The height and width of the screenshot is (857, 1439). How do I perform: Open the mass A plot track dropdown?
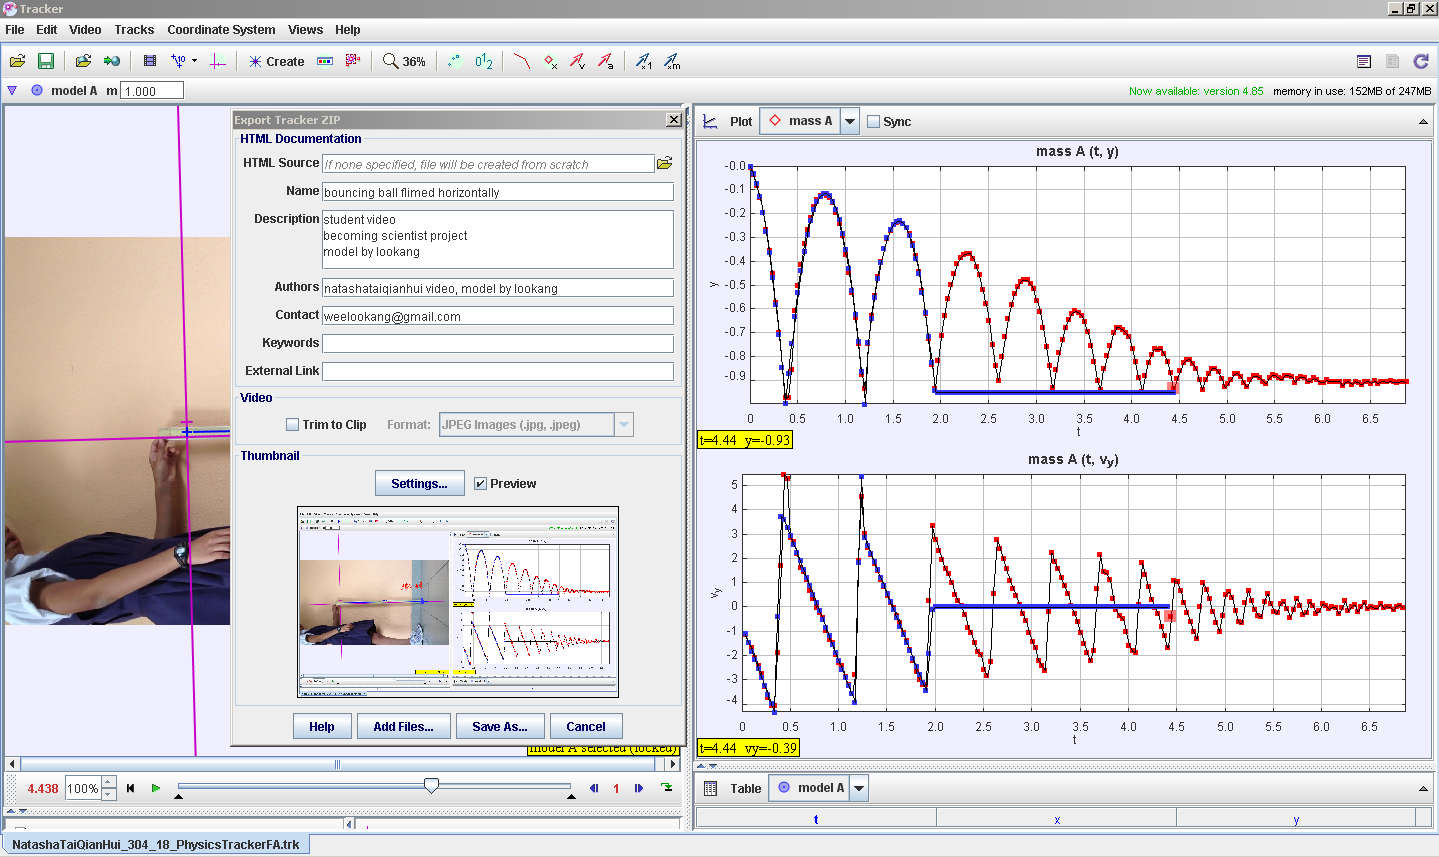click(x=850, y=122)
